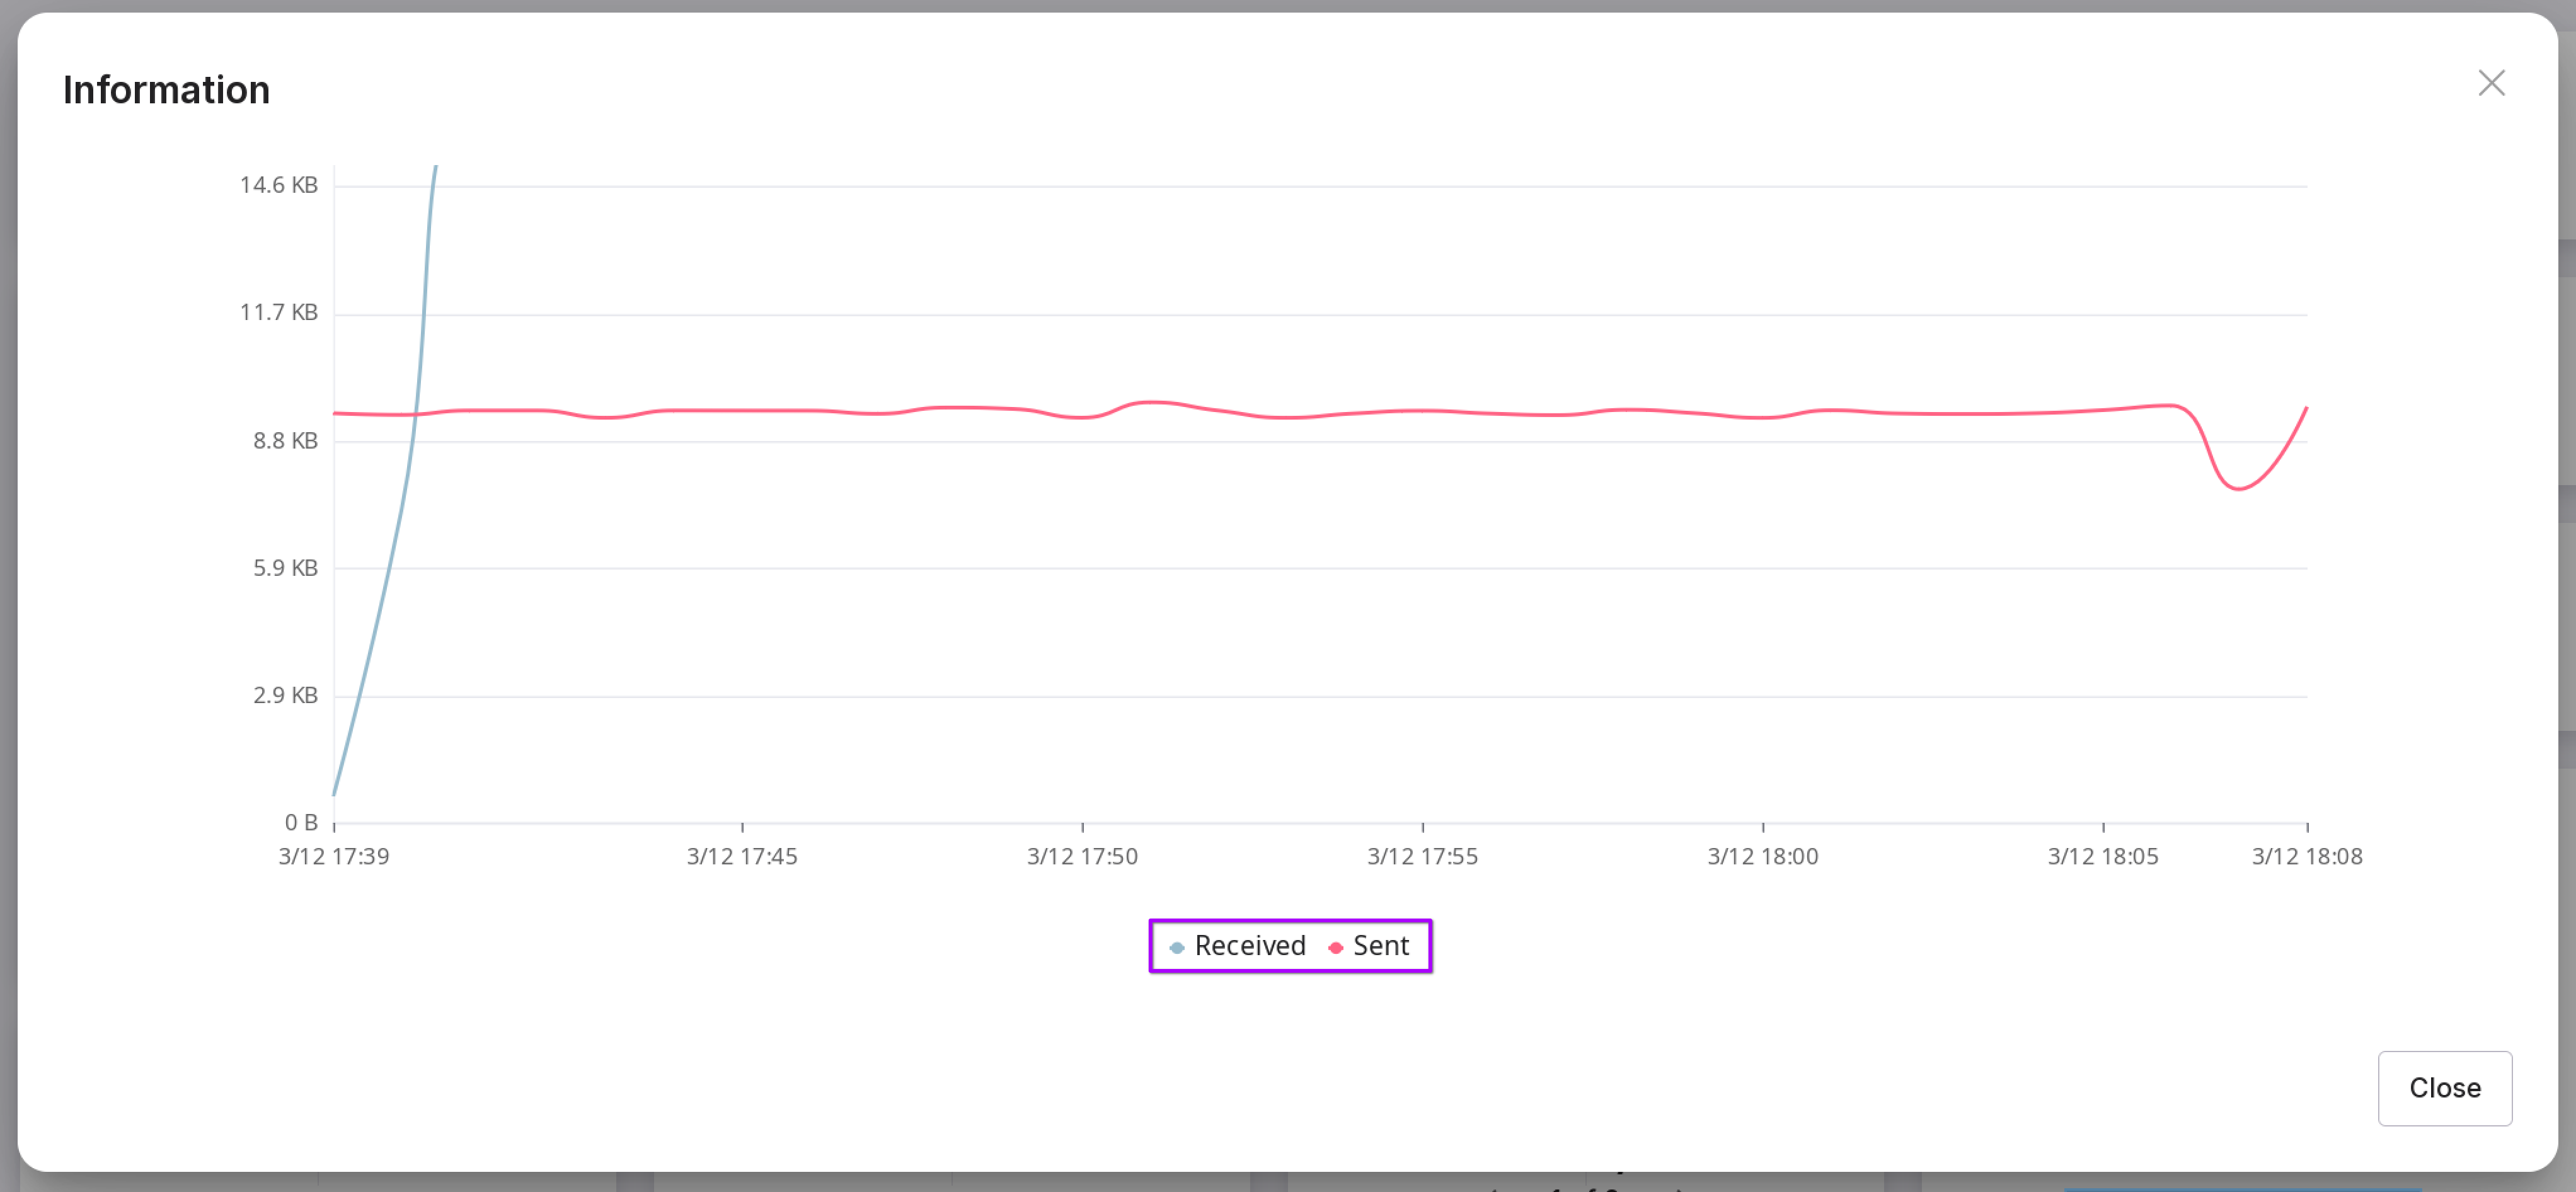Viewport: 2576px width, 1192px height.
Task: Click the pink Sent legend dot
Action: [x=1335, y=947]
